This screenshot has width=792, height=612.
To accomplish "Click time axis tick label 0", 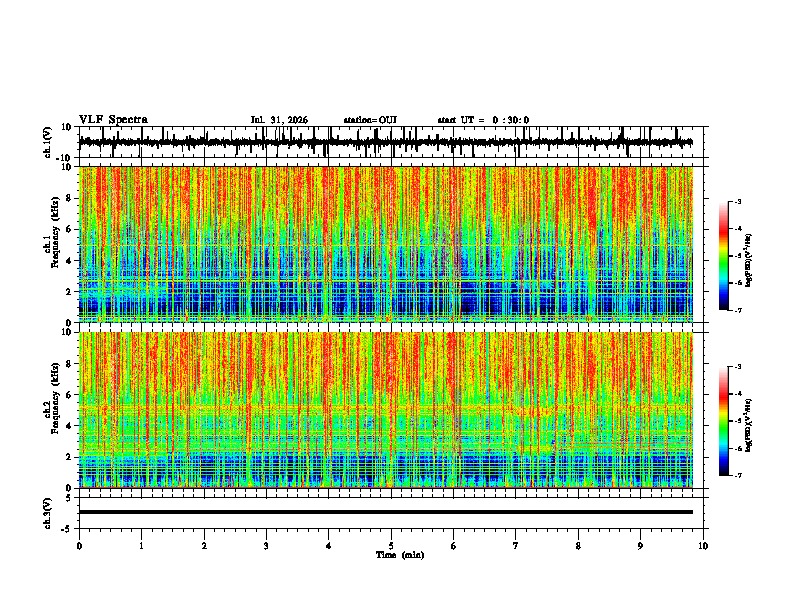I will tap(79, 546).
